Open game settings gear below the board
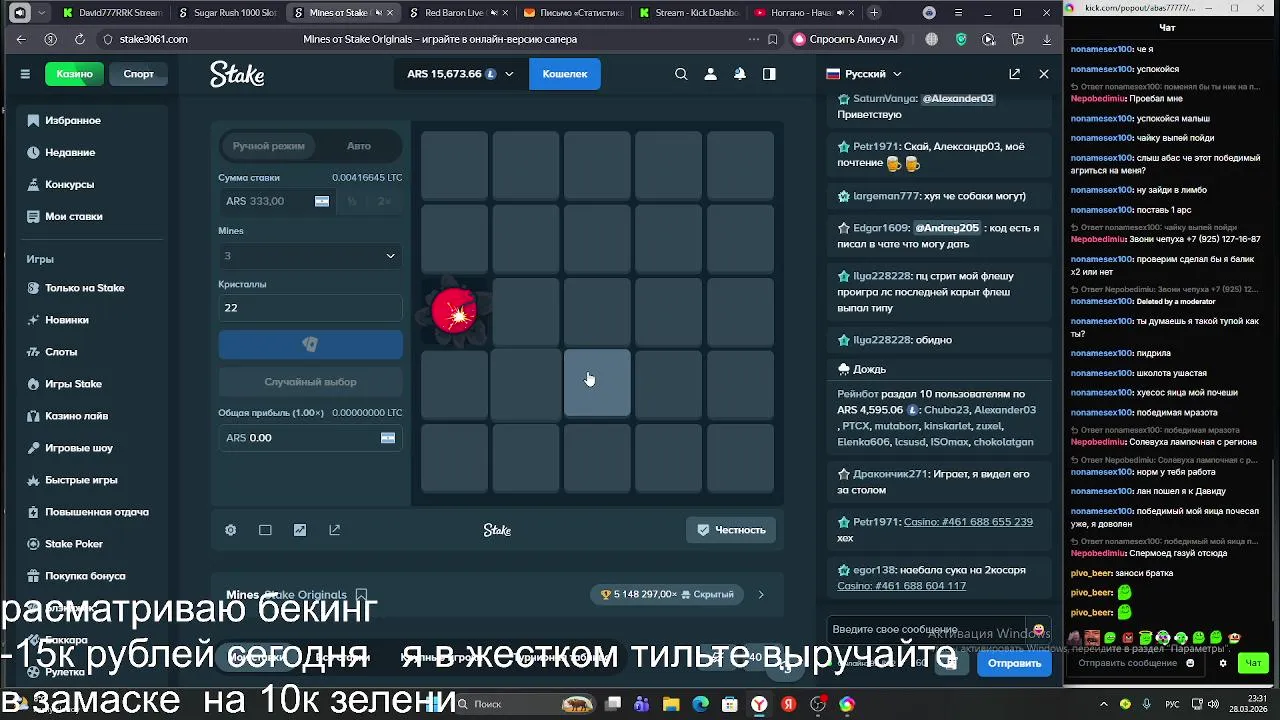 [231, 530]
